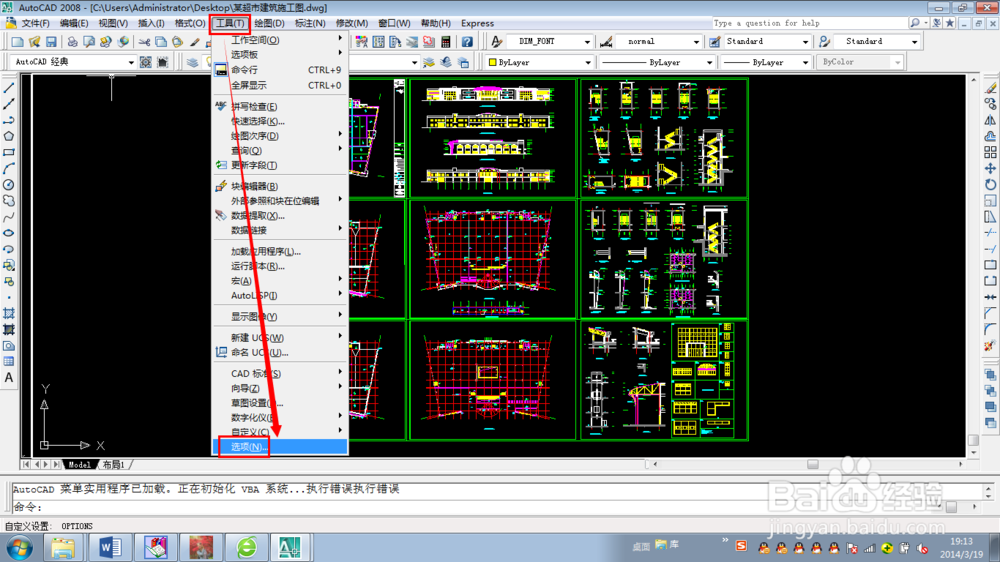Choose 块编辑器(B) menu entry
This screenshot has width=1000, height=562.
(x=281, y=186)
